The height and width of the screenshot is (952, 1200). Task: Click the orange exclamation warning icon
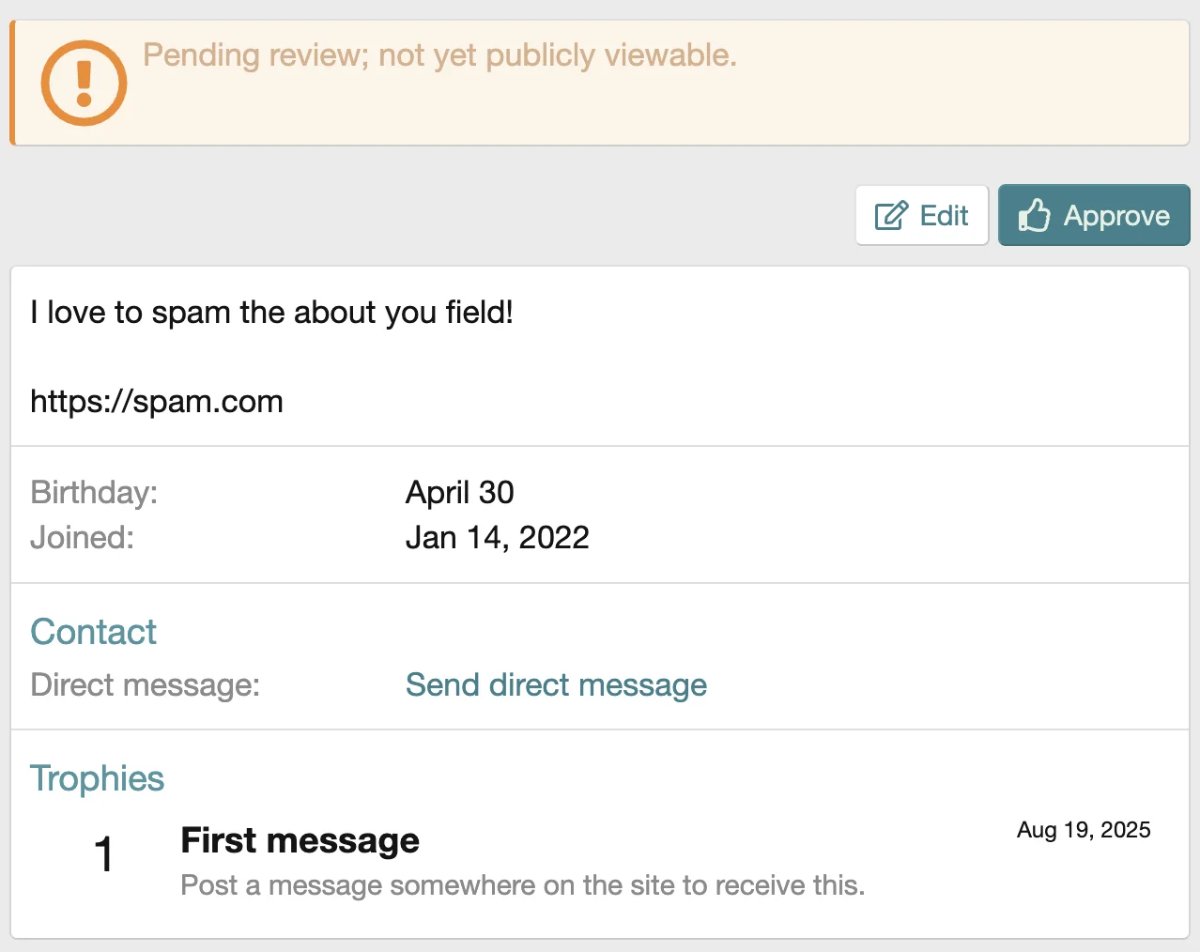coord(84,84)
